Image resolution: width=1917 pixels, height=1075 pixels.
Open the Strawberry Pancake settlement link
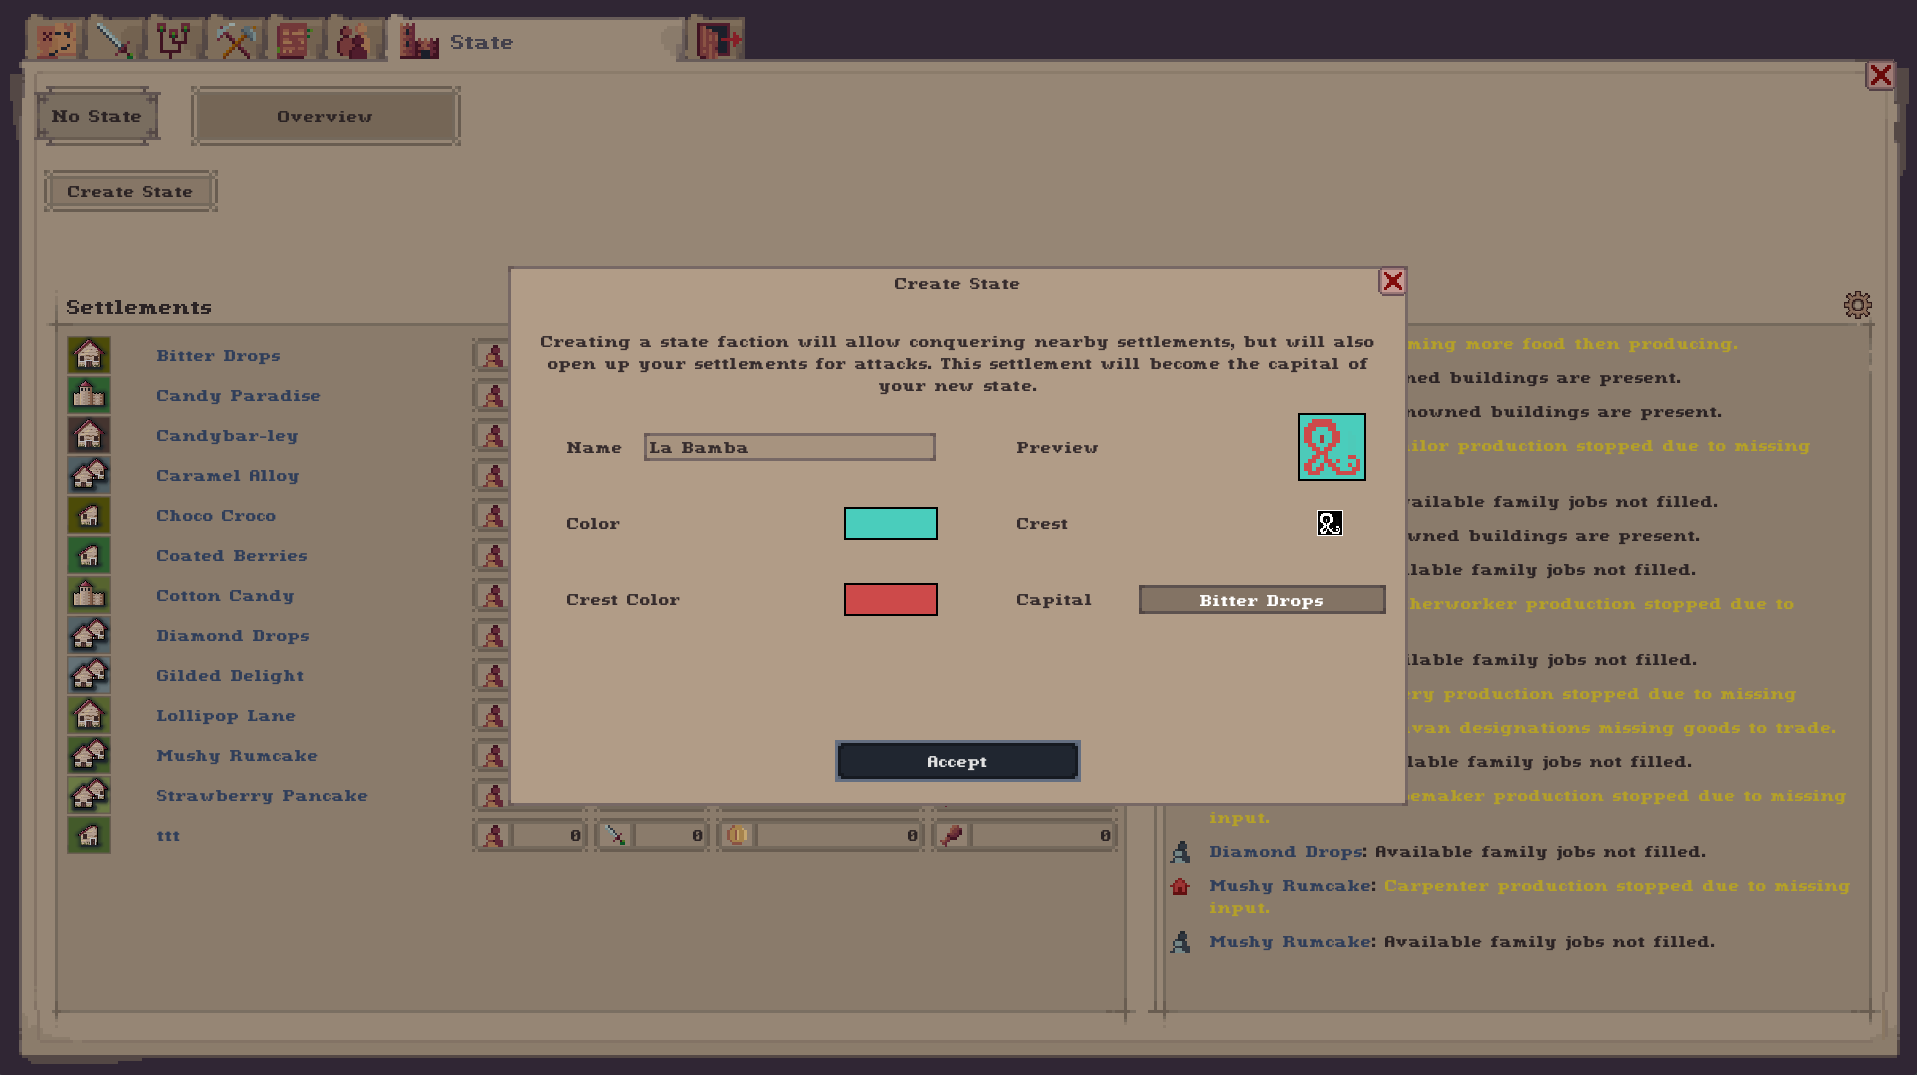click(x=262, y=796)
